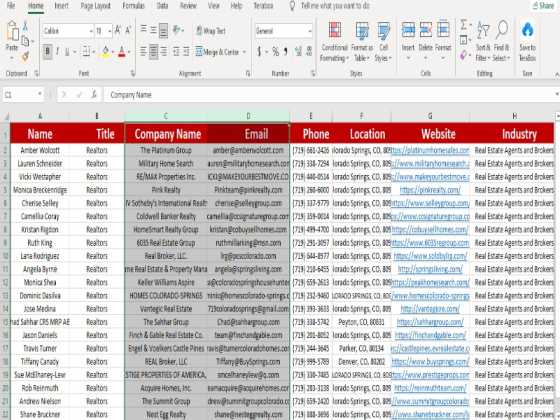This screenshot has height=420, width=560.
Task: Toggle Italic formatting
Action: pyautogui.click(x=57, y=52)
